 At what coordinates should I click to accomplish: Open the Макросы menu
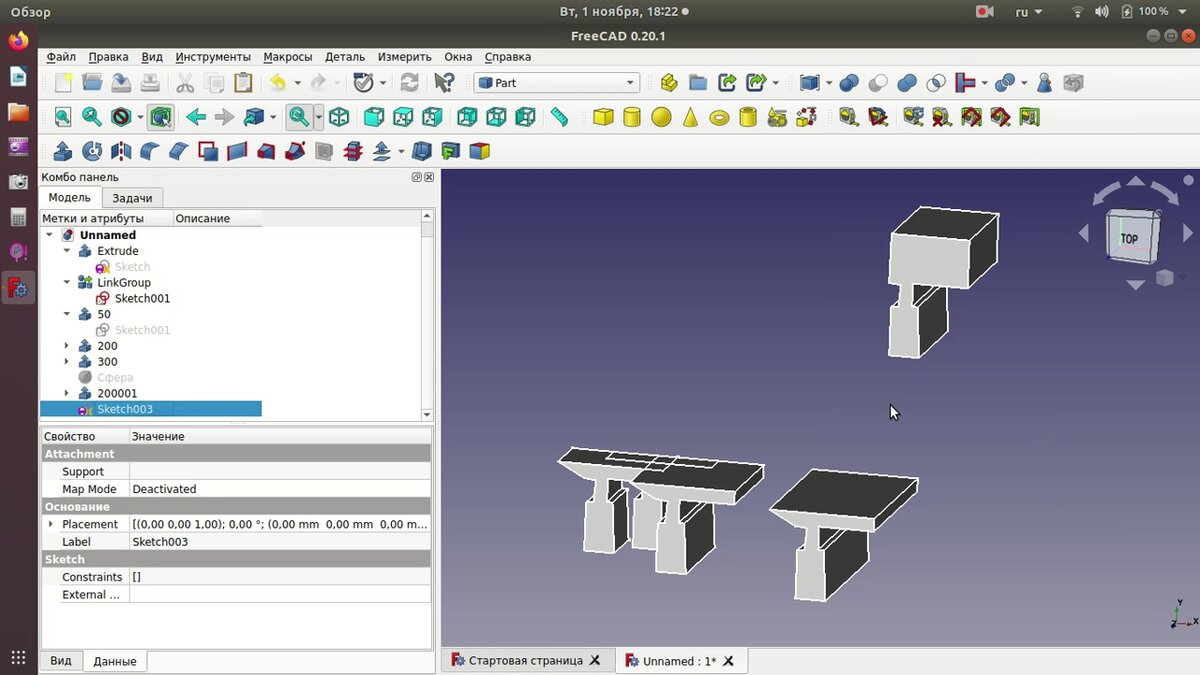288,57
